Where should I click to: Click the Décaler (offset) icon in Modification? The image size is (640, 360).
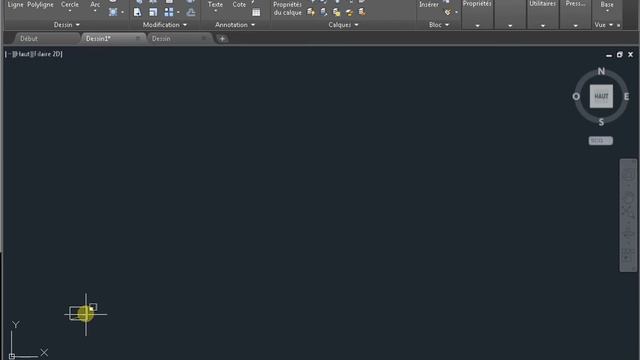click(x=191, y=12)
